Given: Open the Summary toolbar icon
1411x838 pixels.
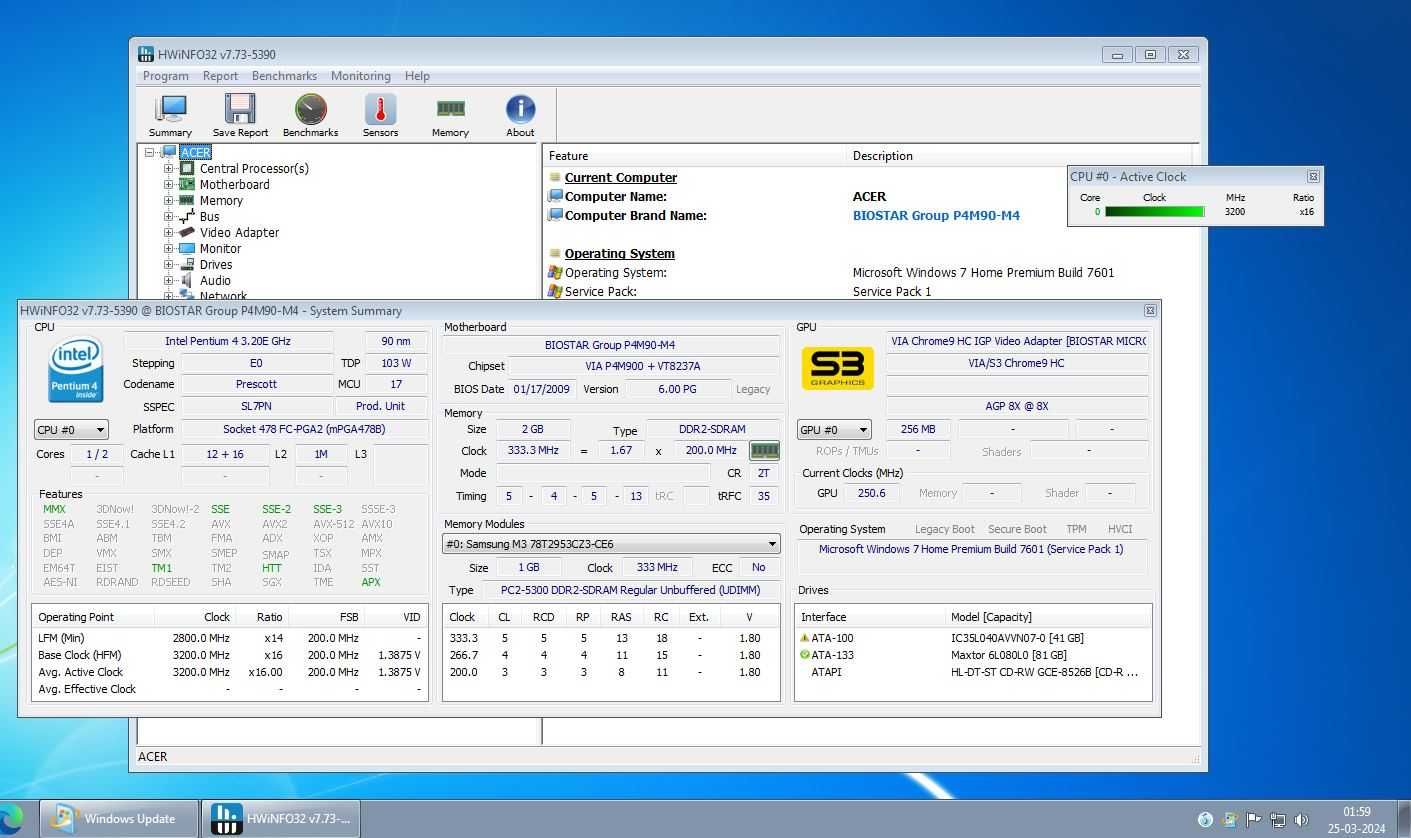Looking at the screenshot, I should tap(170, 116).
